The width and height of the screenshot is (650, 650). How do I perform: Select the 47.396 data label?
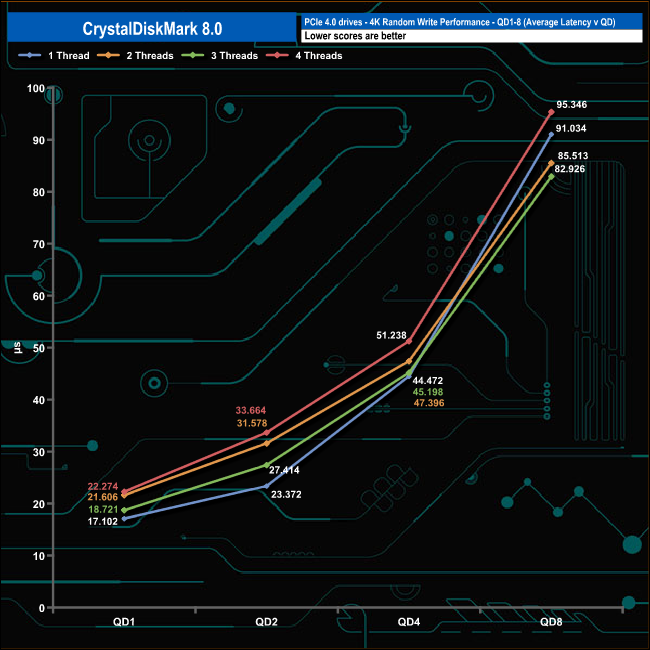429,403
